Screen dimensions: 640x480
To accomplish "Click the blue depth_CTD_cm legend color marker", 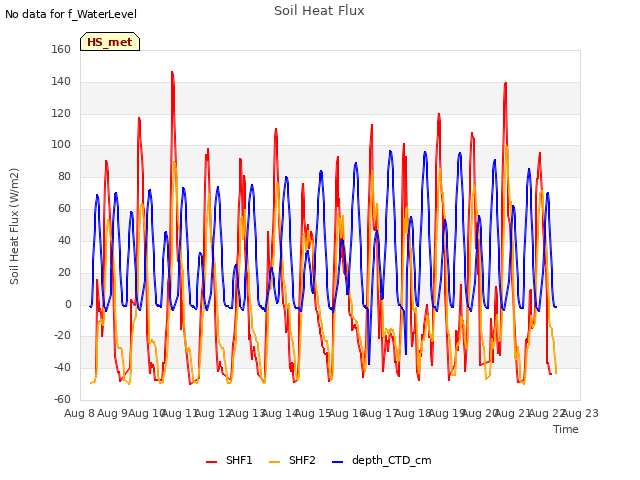I will tap(338, 462).
